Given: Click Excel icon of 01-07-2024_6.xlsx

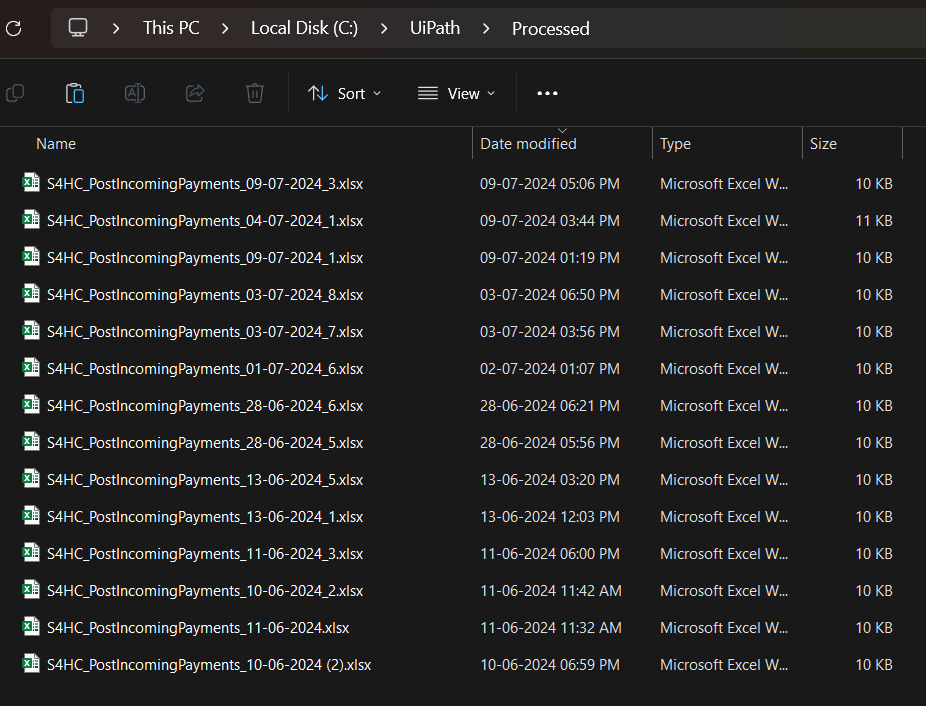Looking at the screenshot, I should 31,367.
